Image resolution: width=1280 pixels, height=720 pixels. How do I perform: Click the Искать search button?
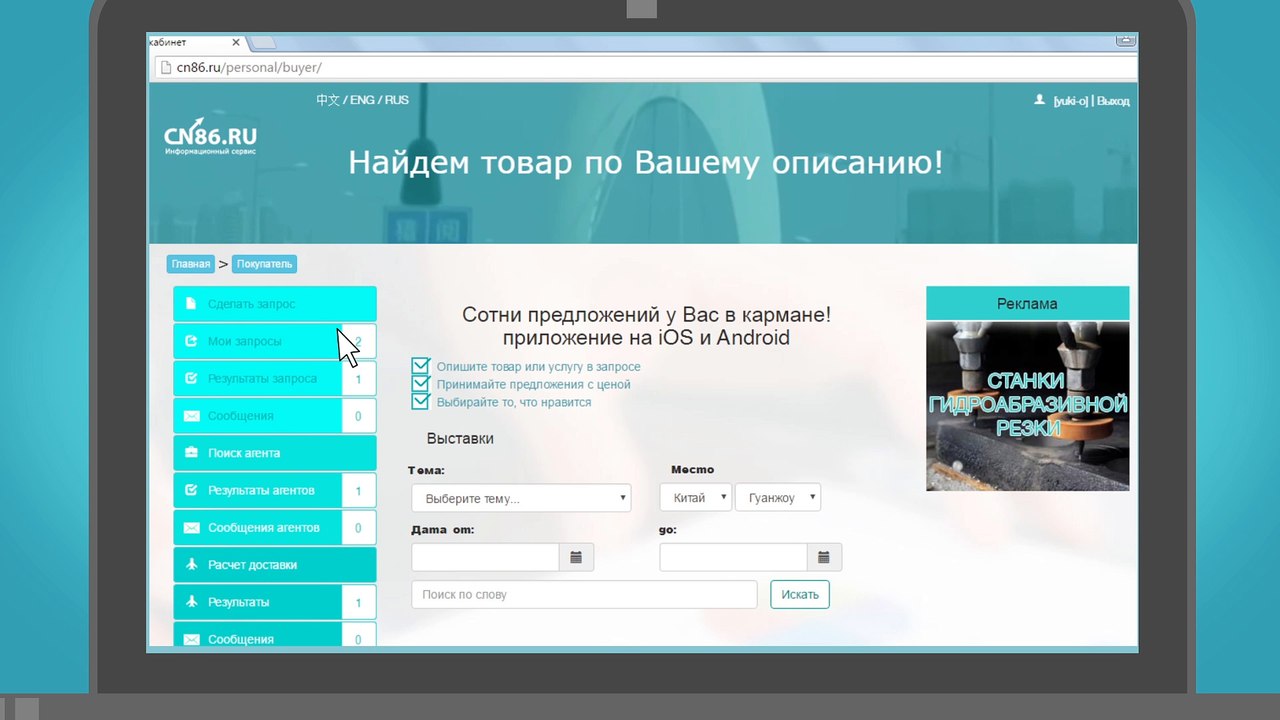click(800, 594)
